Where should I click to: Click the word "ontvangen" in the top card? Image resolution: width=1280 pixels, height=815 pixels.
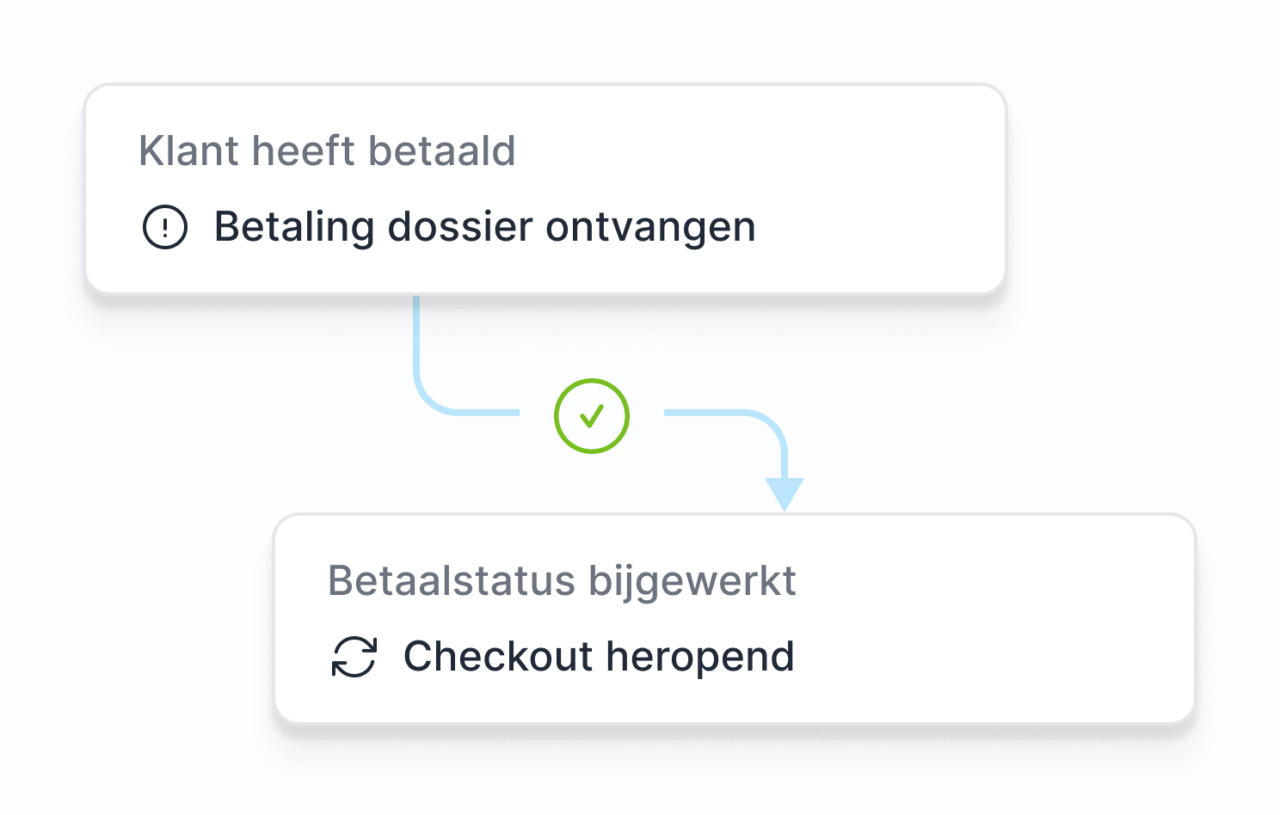coord(651,228)
